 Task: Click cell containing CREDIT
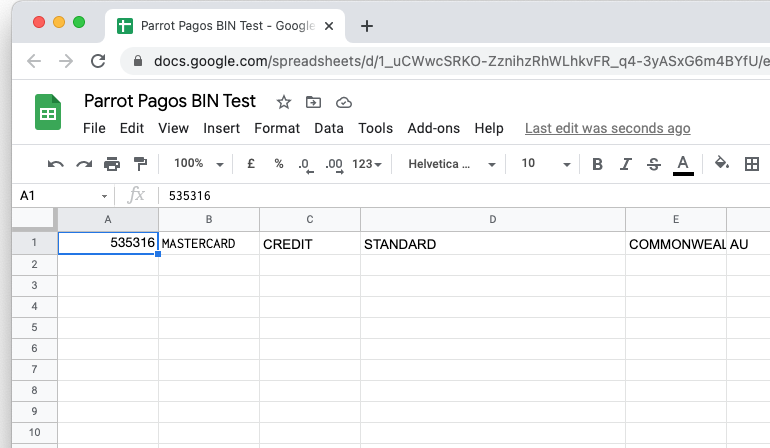(310, 243)
